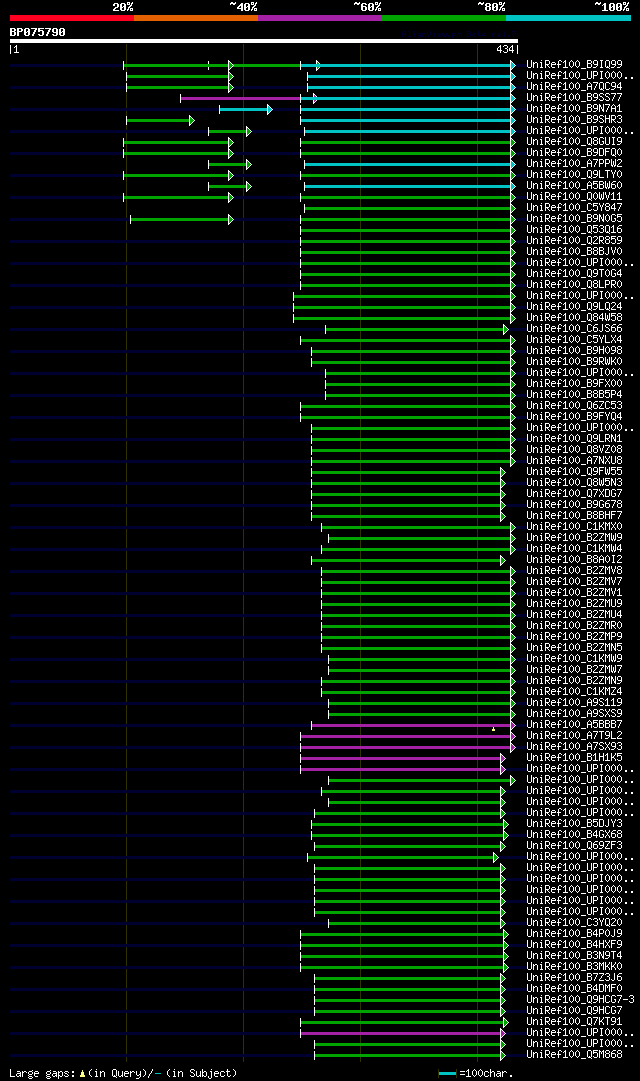Open the UniRef100_B9FX00 entry
The image size is (640, 1081).
[574, 384]
